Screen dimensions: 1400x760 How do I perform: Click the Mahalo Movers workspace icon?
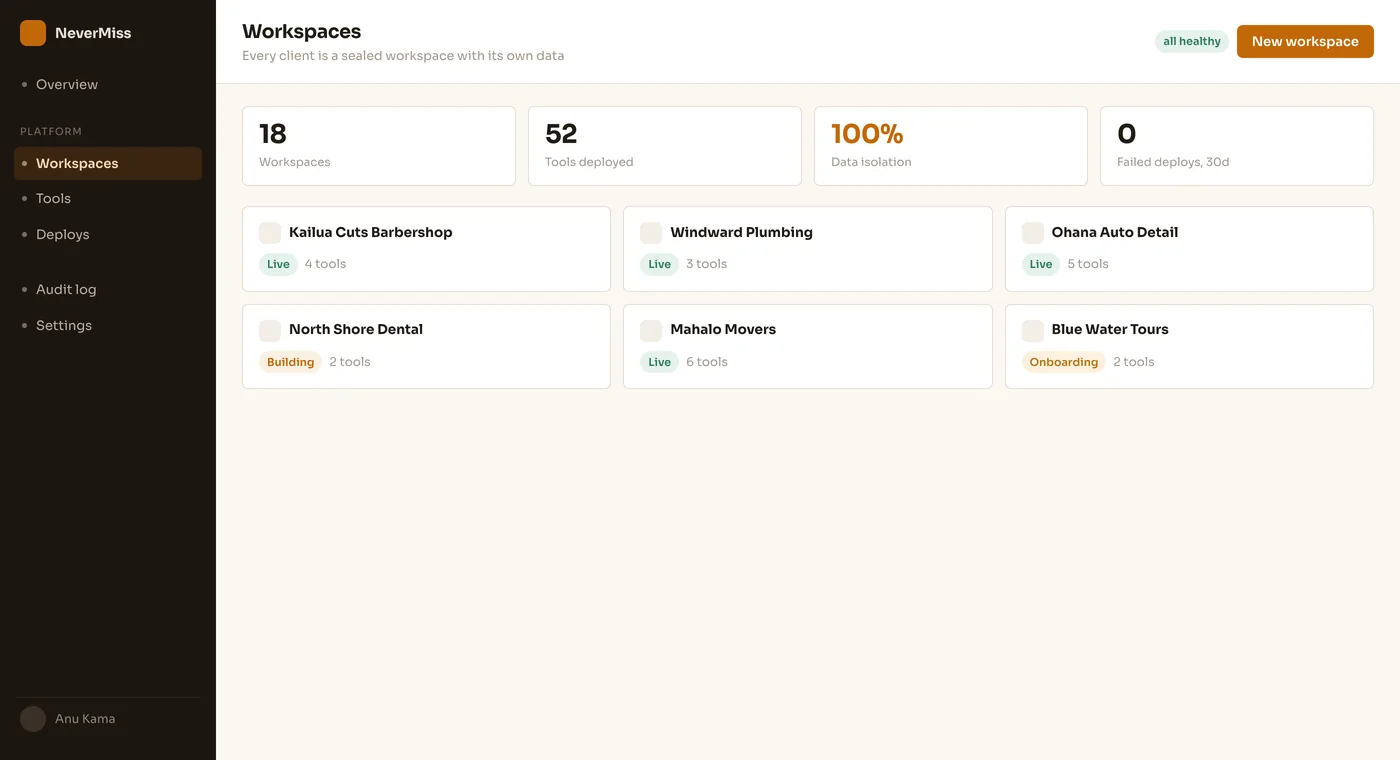click(651, 330)
